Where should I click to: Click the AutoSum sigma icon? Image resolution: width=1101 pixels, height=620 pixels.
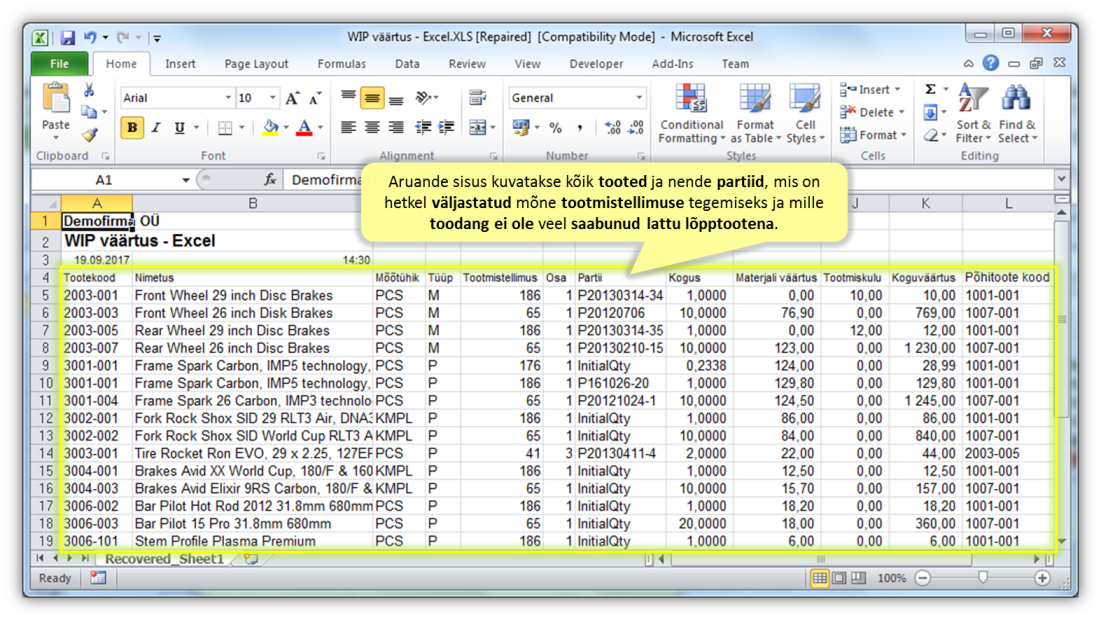[x=930, y=90]
